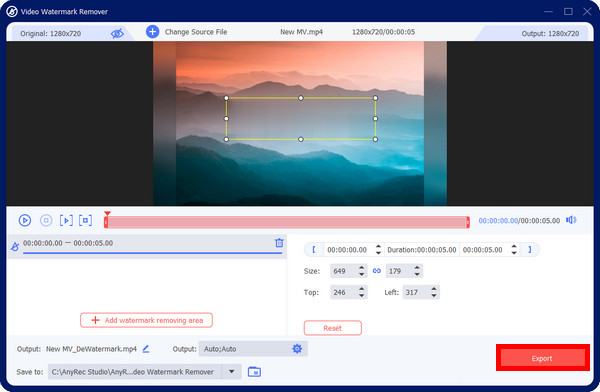Image resolution: width=600 pixels, height=392 pixels.
Task: Increase end time with up arrow
Action: 514,247
